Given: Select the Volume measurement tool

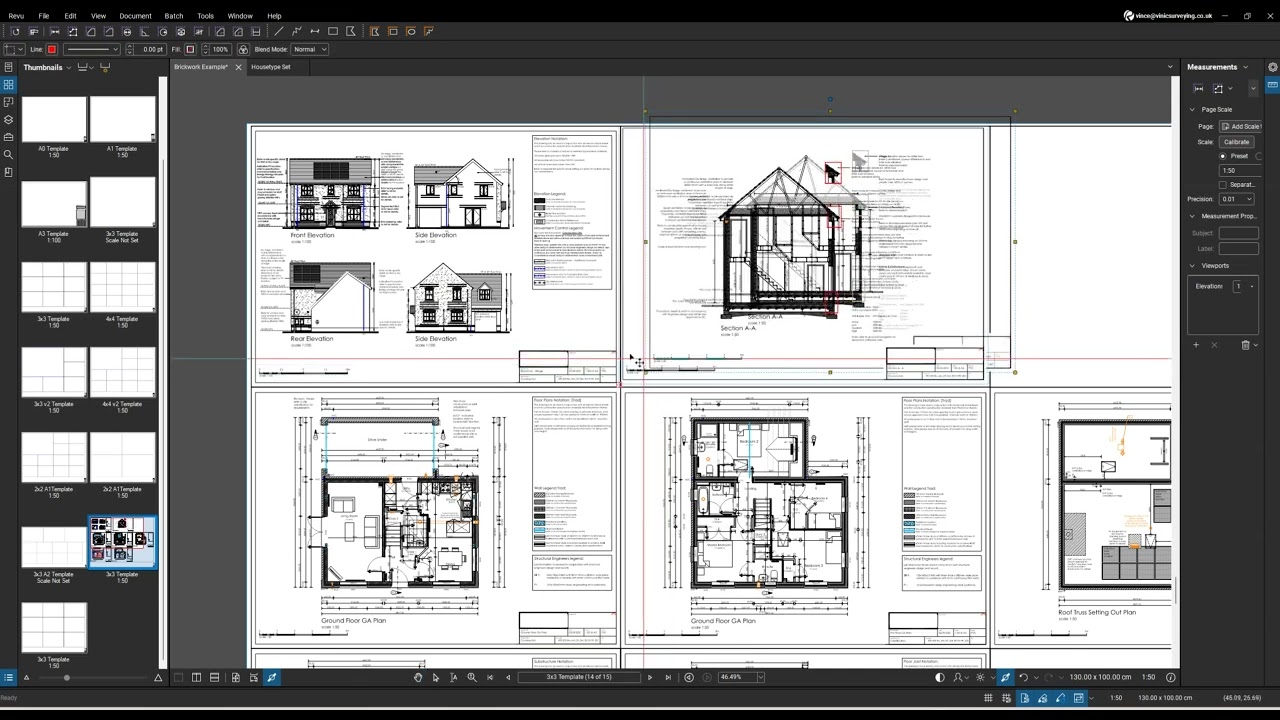Looking at the screenshot, I should [x=180, y=32].
